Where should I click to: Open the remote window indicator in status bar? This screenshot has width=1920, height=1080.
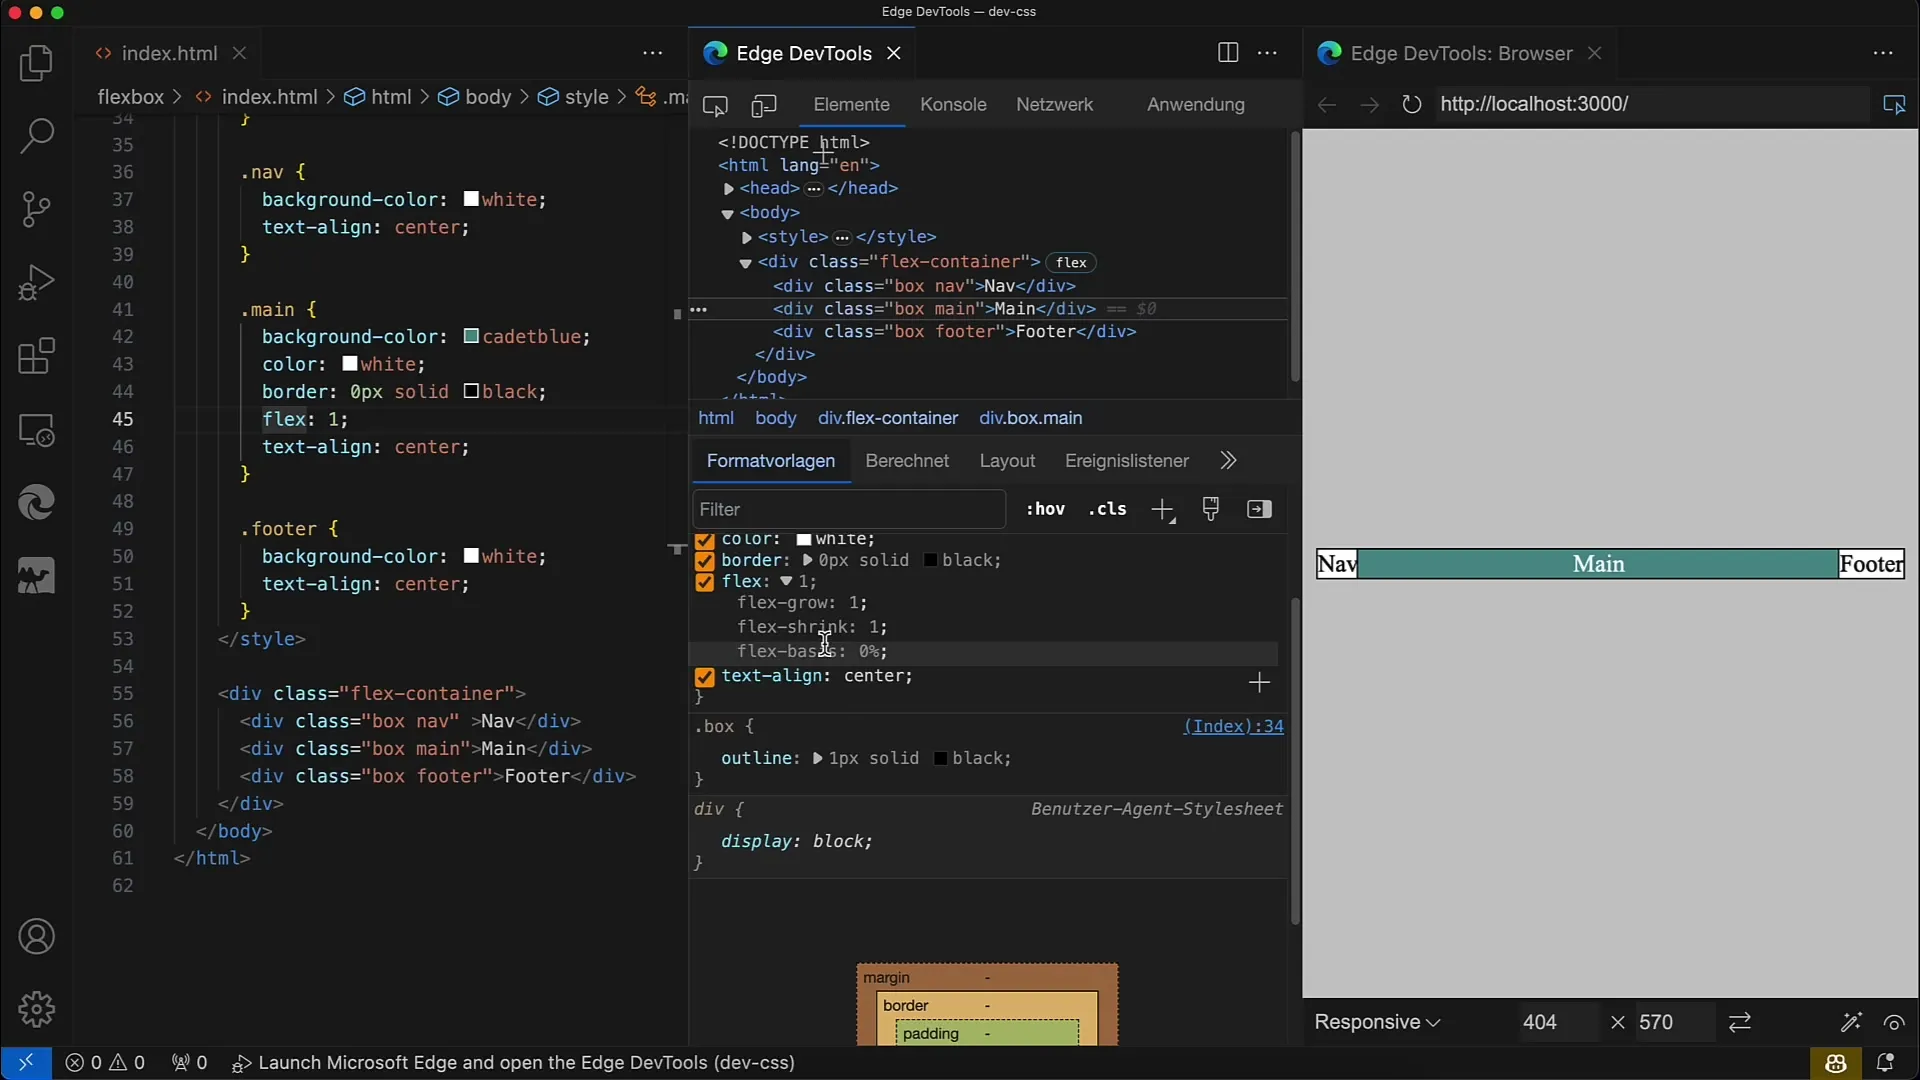click(26, 1063)
